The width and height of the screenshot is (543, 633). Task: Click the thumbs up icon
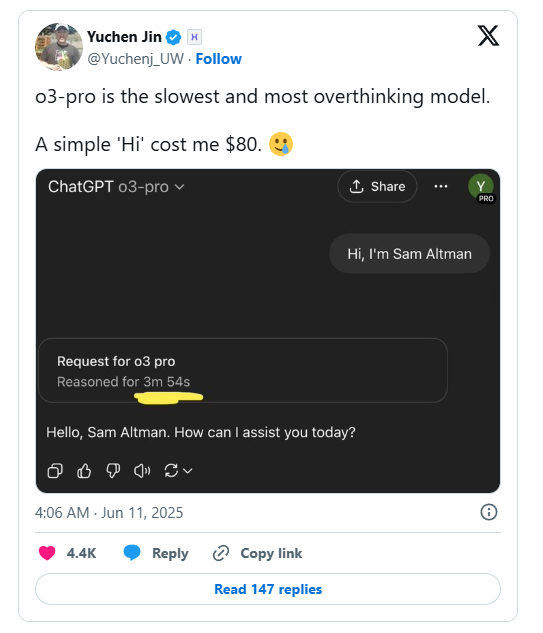tap(84, 471)
